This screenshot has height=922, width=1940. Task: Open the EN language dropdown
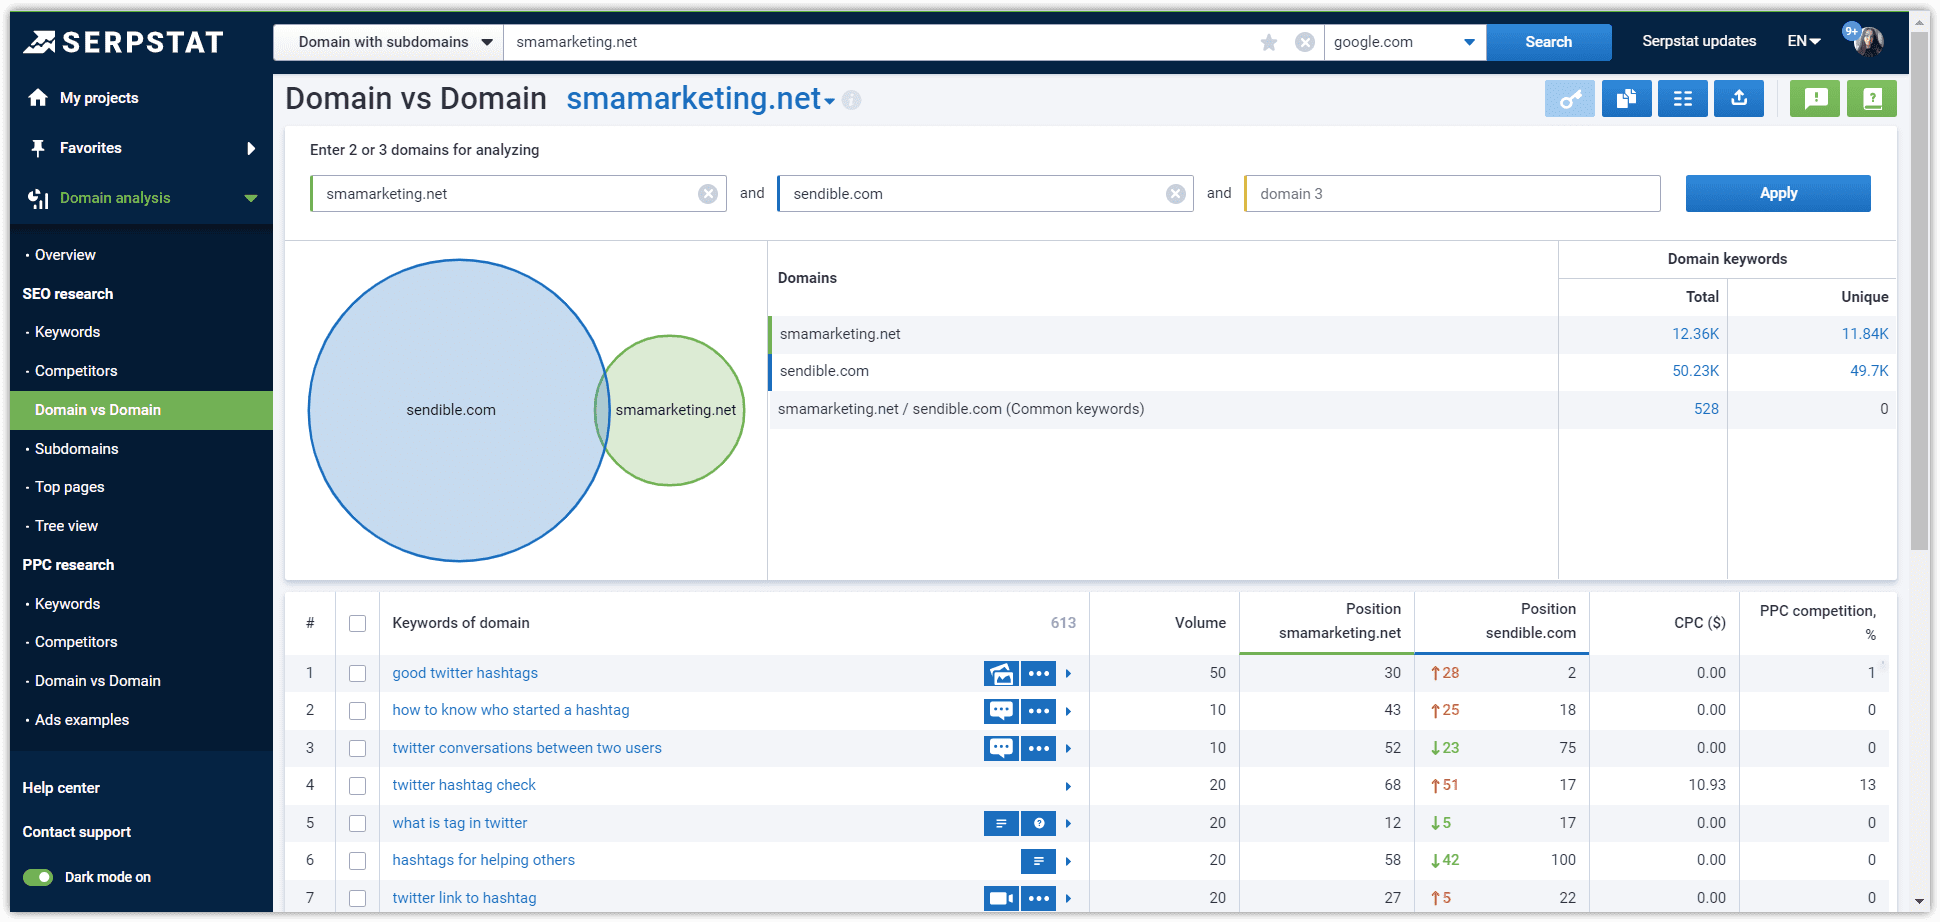coord(1803,42)
